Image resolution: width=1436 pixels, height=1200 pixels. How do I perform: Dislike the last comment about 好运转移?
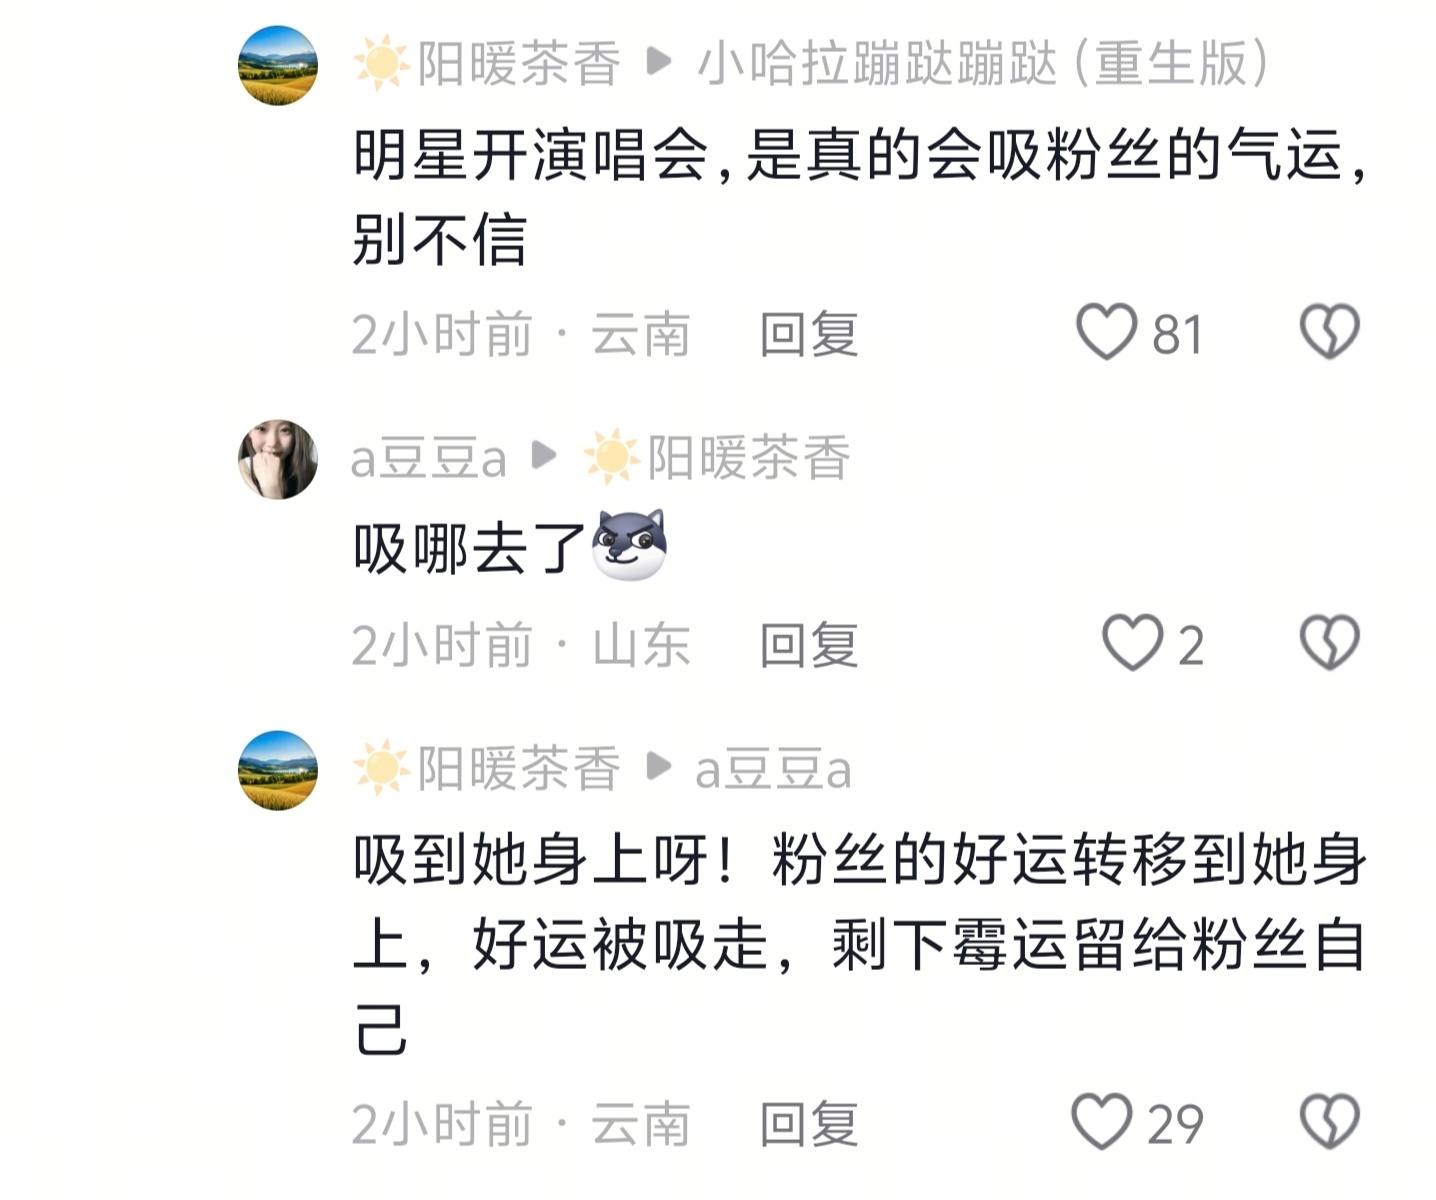click(1329, 1122)
